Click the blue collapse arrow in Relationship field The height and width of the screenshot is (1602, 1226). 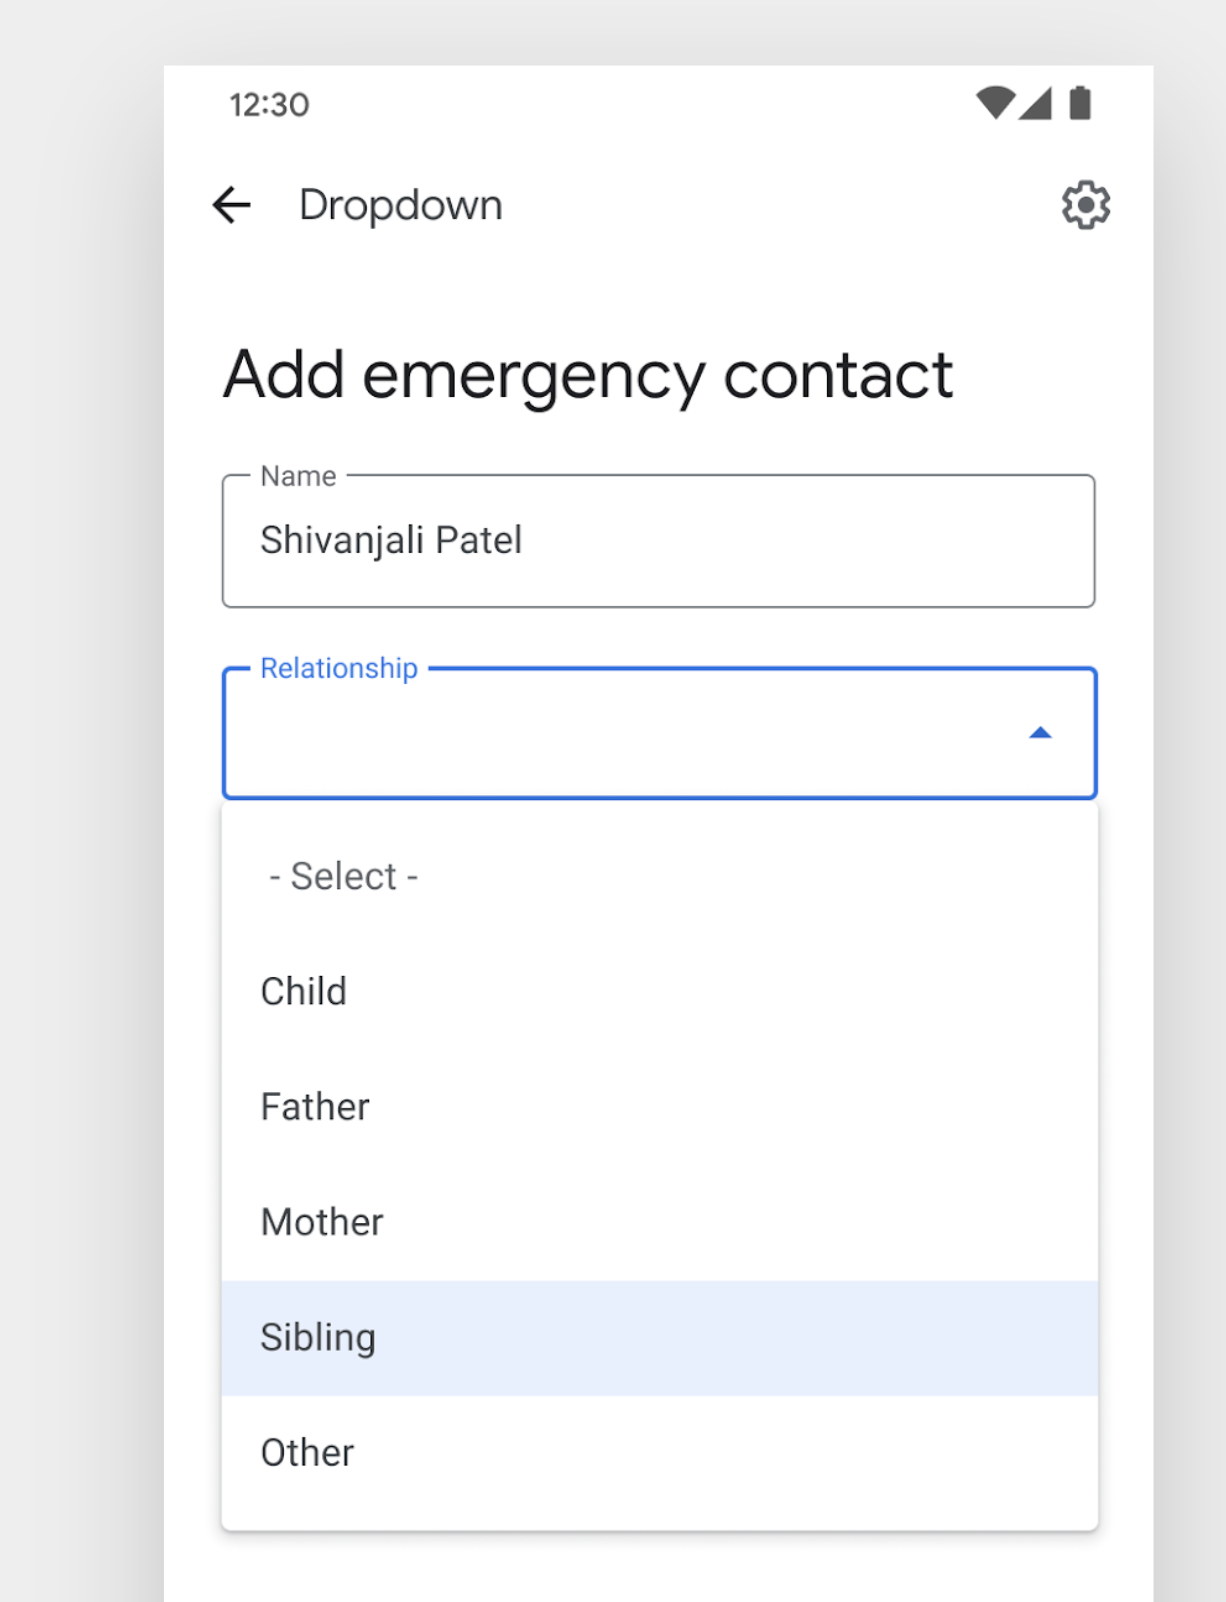[x=1042, y=733]
